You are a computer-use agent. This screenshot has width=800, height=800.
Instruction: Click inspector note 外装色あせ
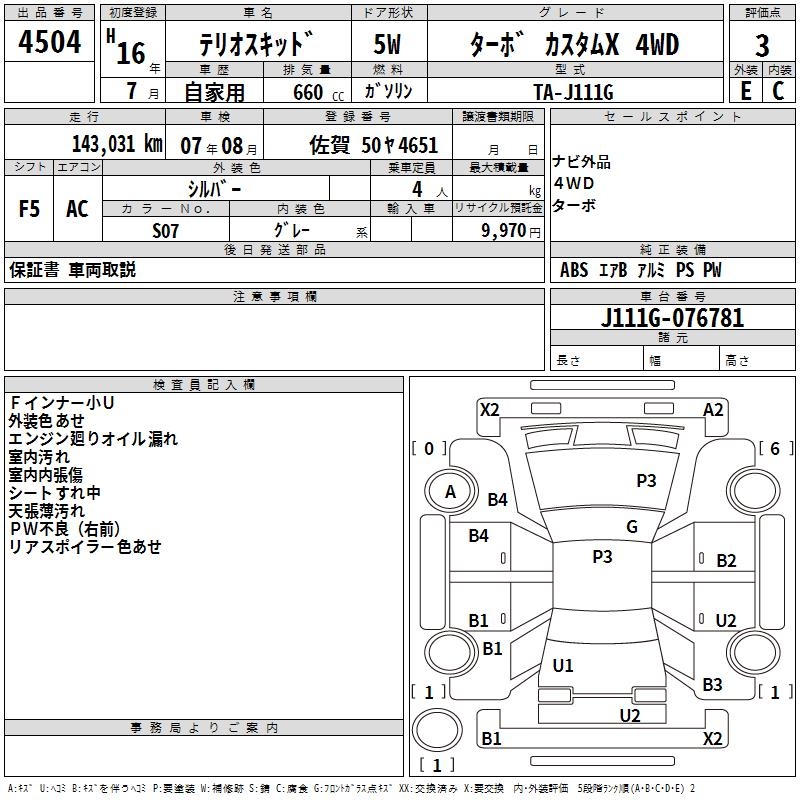[x=46, y=421]
